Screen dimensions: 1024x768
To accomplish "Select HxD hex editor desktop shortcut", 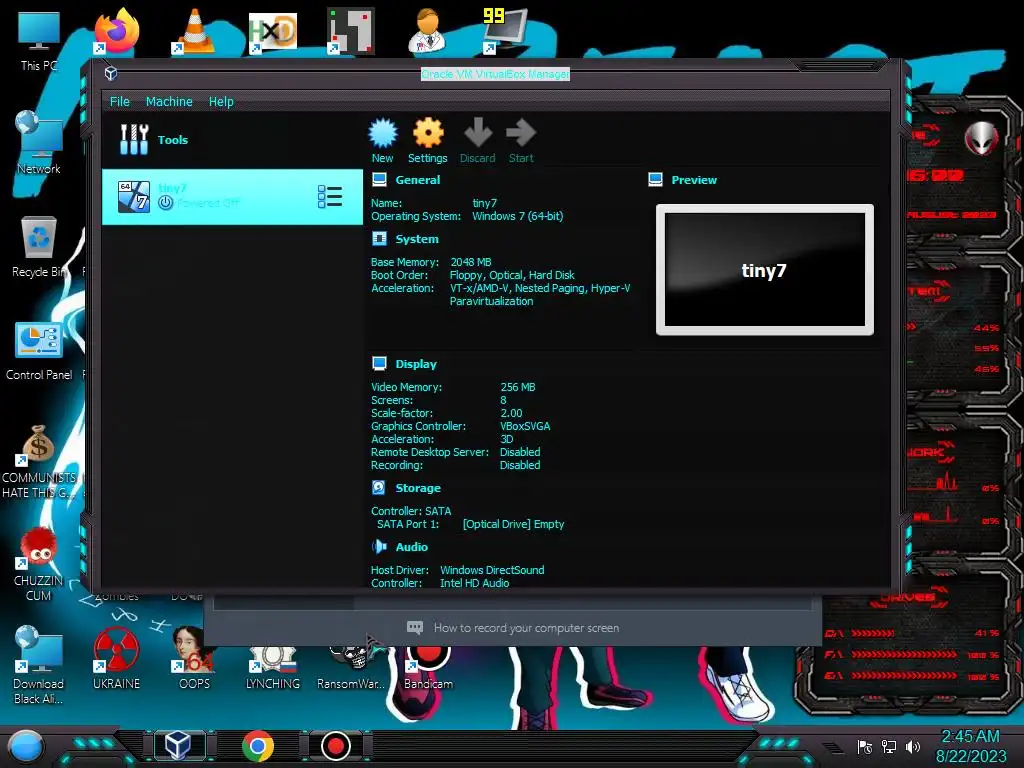I will (273, 32).
